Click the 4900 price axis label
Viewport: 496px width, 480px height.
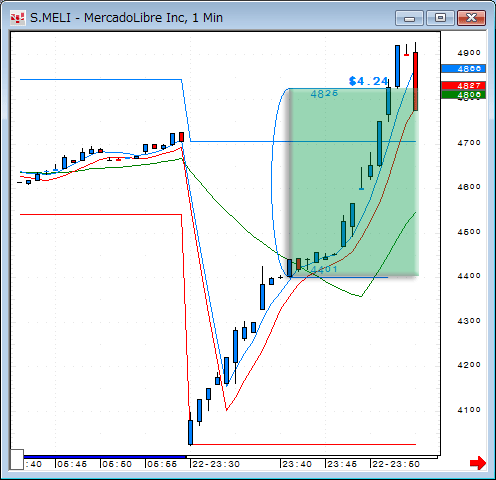tap(469, 53)
